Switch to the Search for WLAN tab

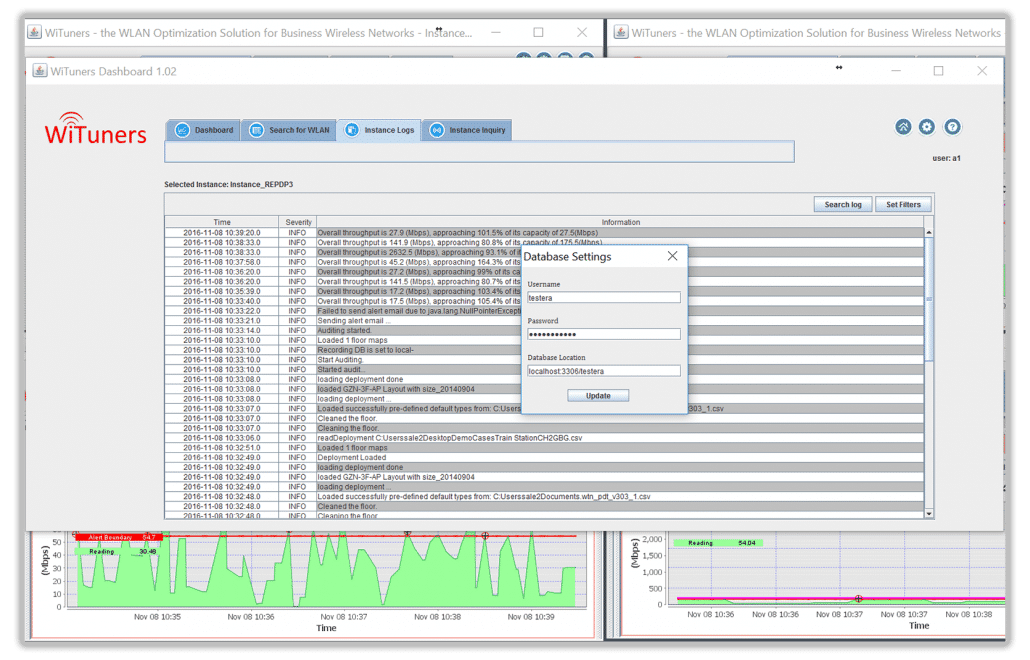tap(289, 130)
